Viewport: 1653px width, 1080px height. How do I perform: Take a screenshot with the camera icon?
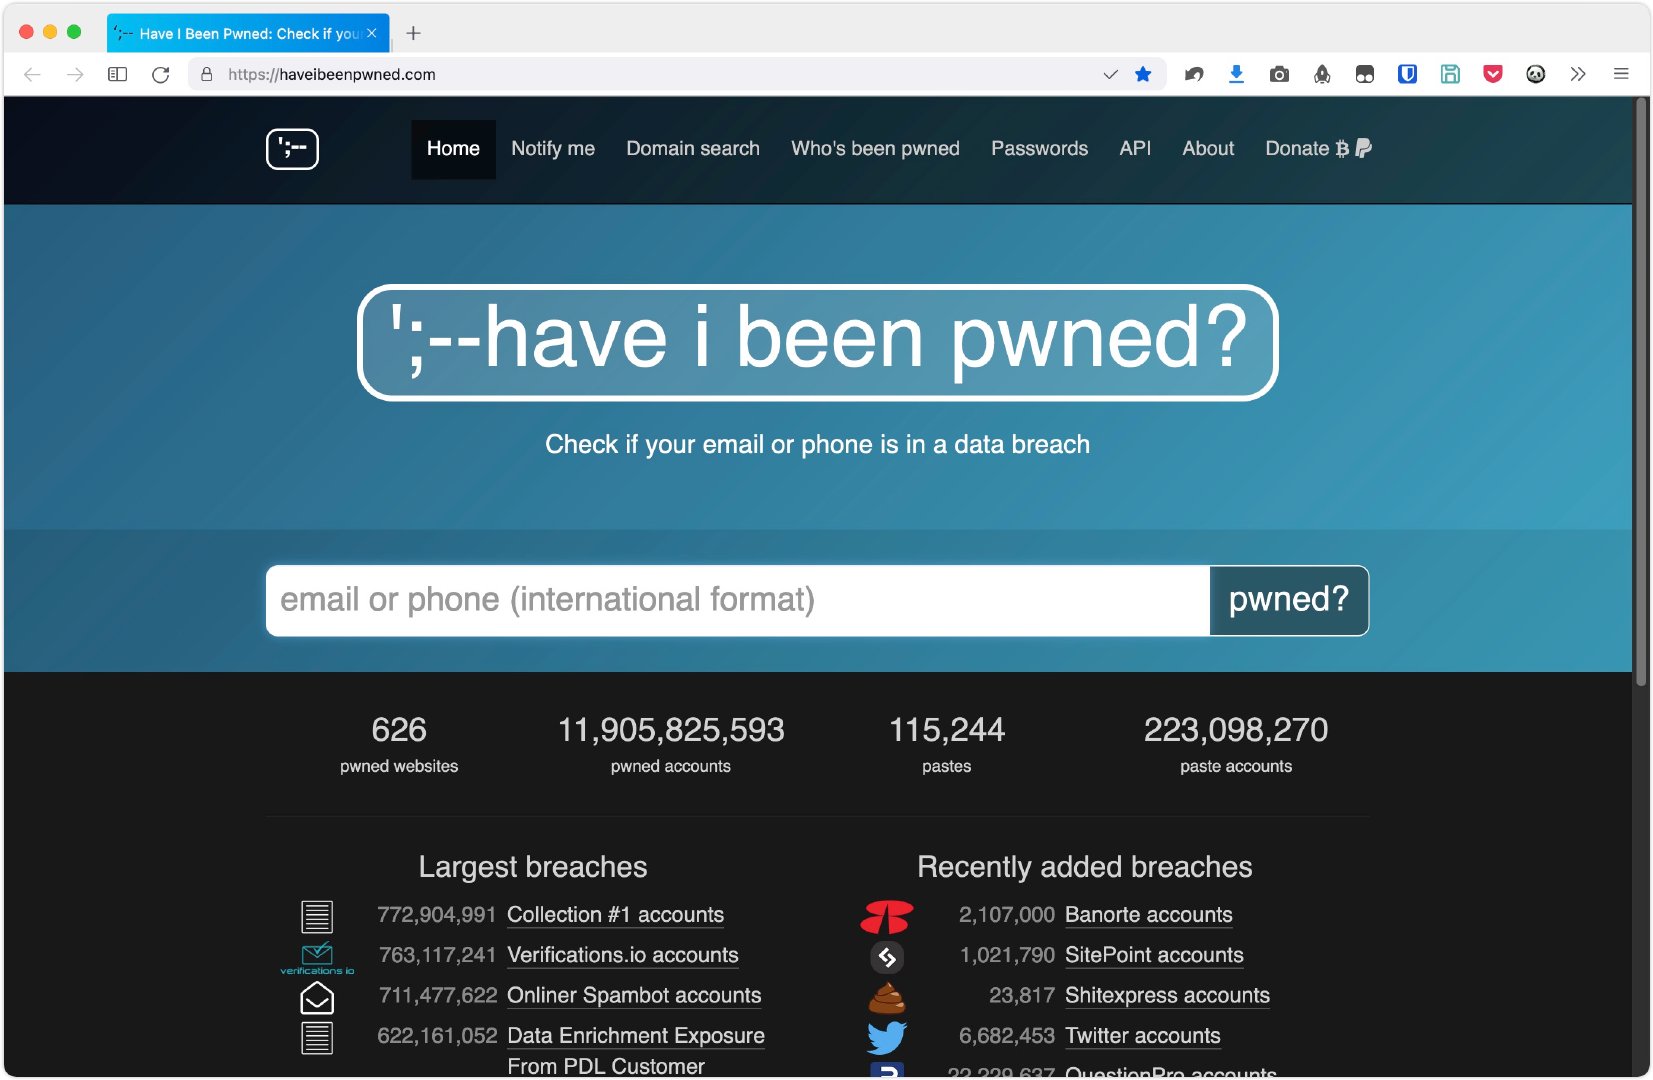(x=1279, y=74)
